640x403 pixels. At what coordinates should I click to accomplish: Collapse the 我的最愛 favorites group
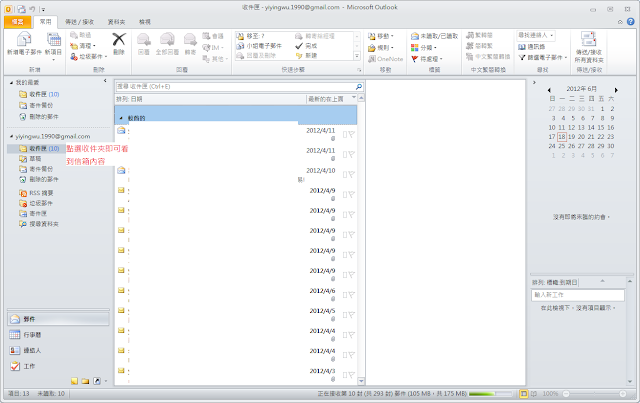pos(12,82)
